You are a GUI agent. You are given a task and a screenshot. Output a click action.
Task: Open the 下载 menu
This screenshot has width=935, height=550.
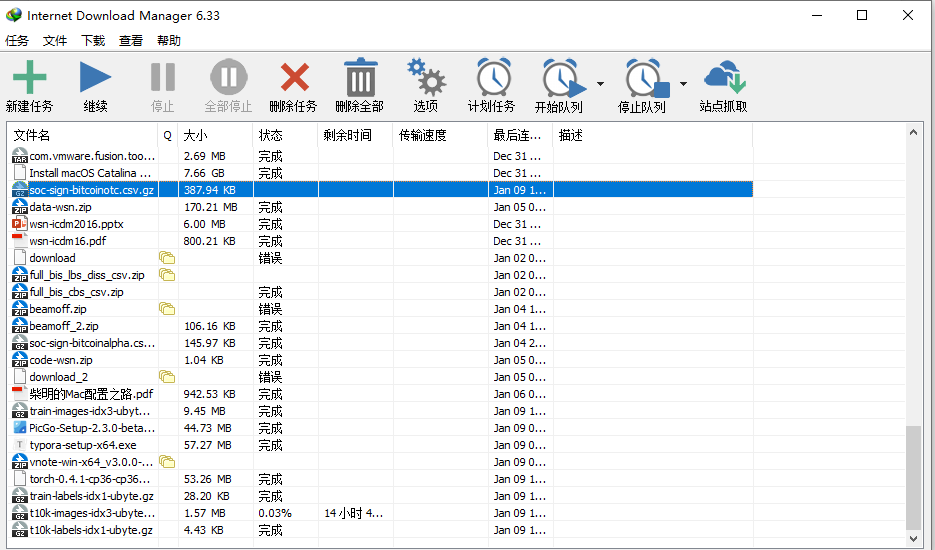pos(93,41)
